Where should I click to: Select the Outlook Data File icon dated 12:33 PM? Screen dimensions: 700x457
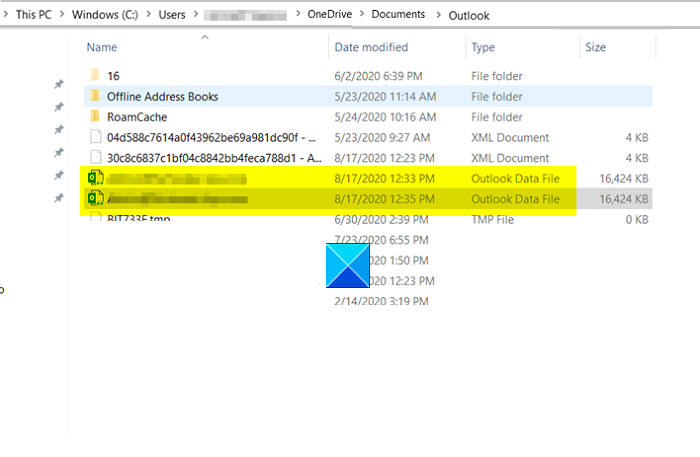[x=96, y=178]
